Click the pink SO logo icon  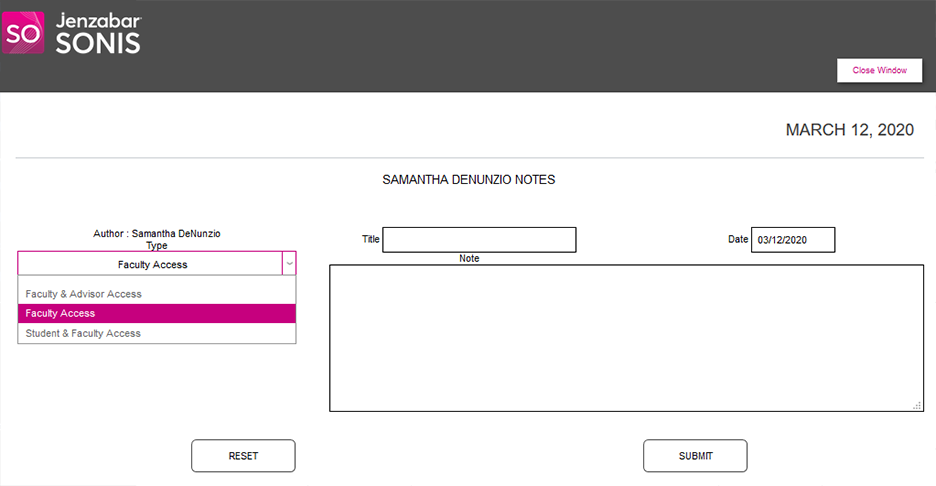coord(24,33)
